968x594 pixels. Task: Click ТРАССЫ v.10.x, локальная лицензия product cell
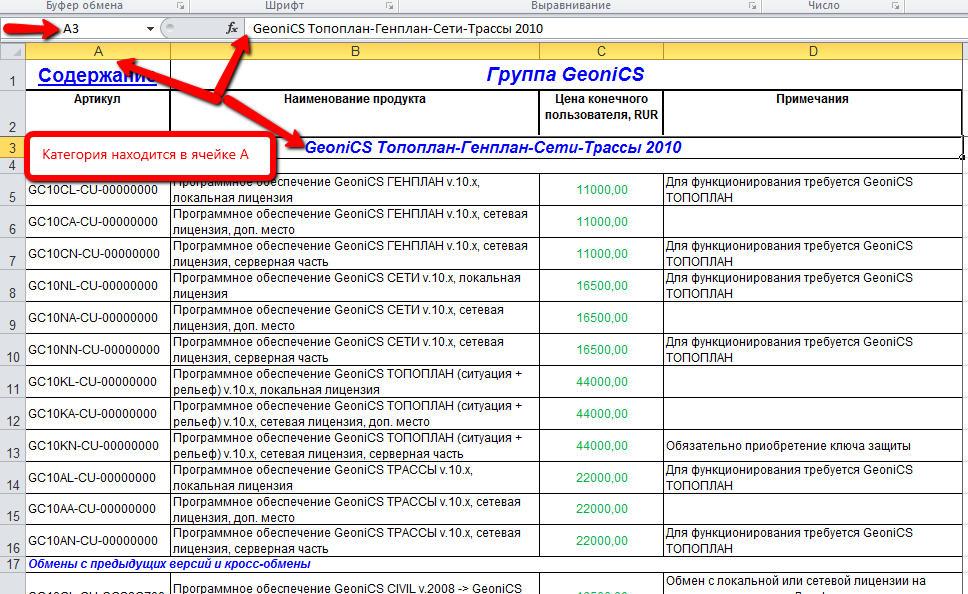[x=355, y=478]
